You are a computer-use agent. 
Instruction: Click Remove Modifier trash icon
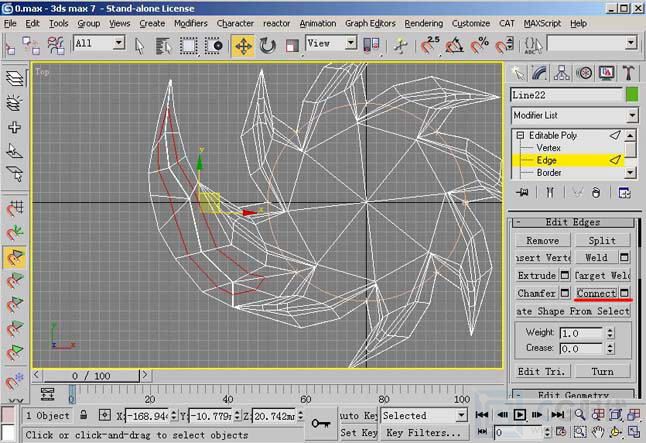[596, 192]
